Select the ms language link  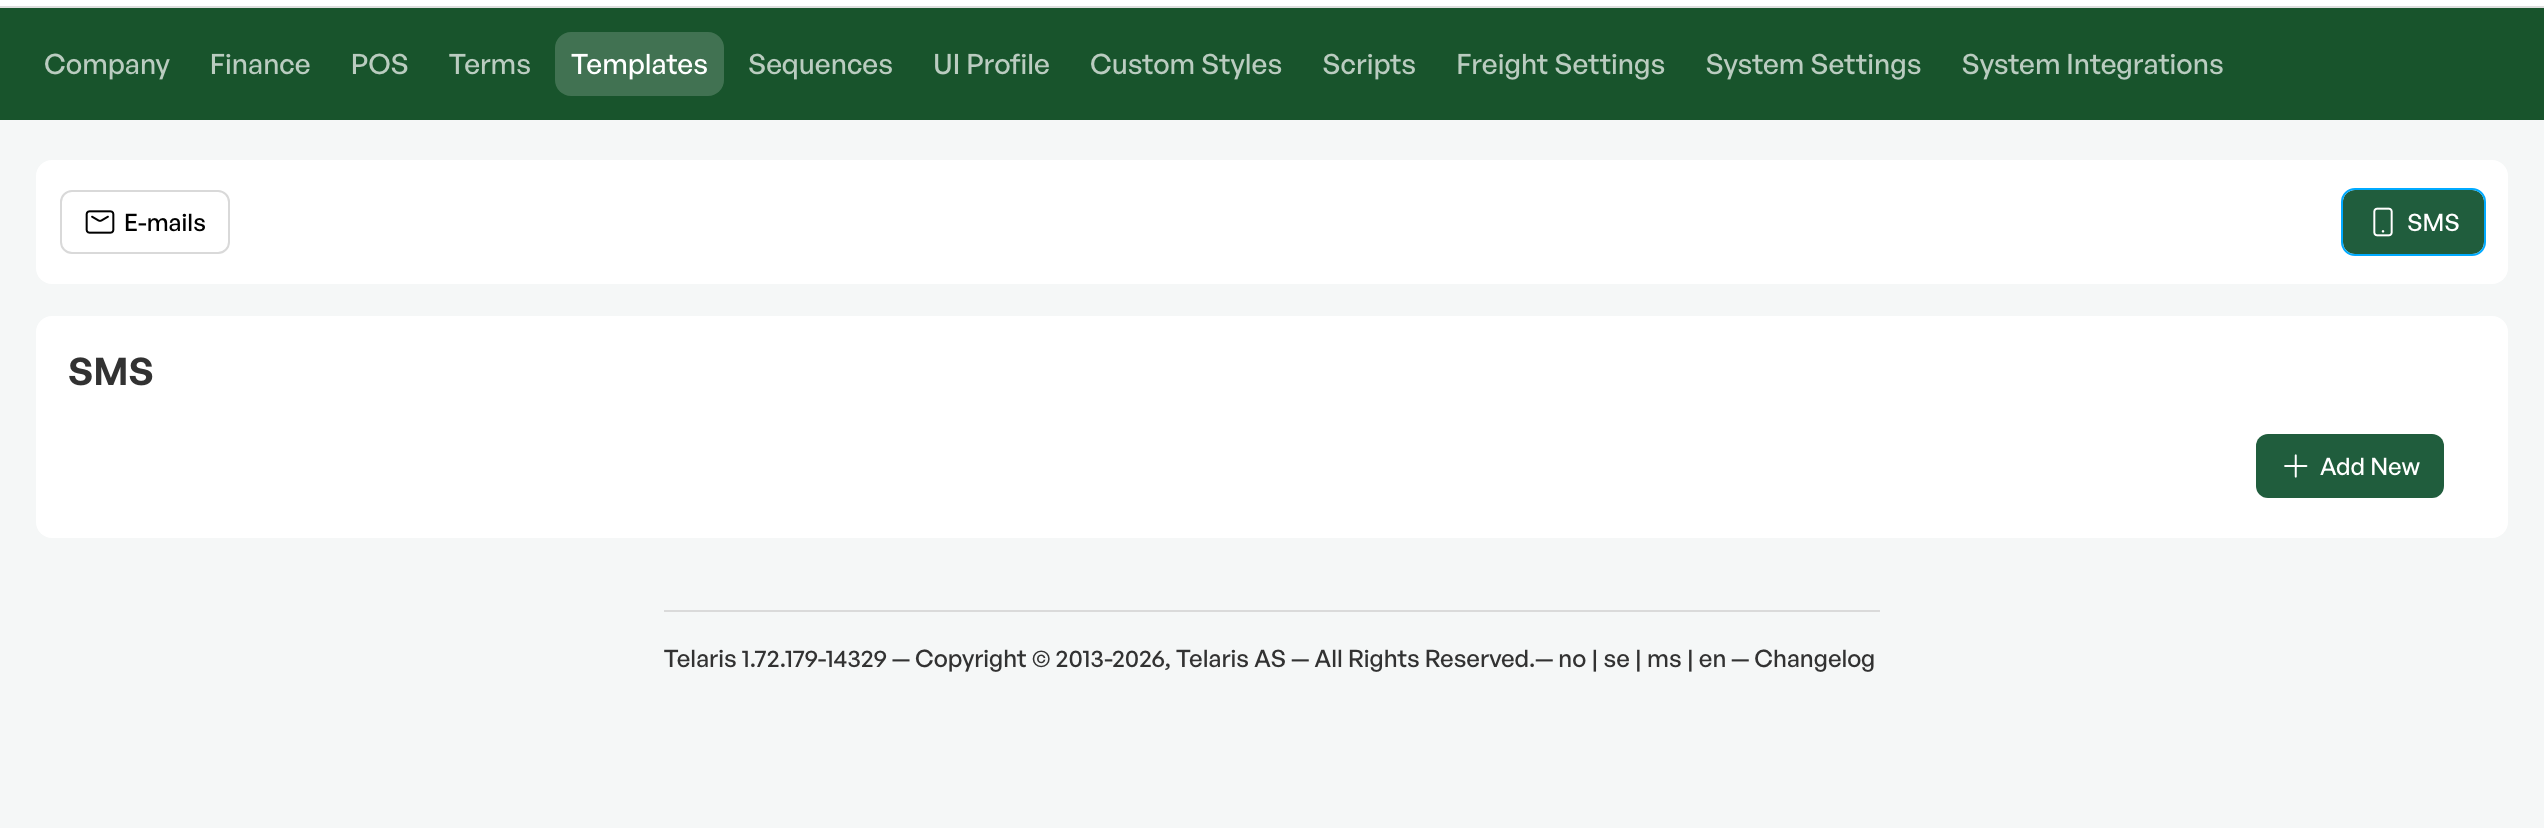click(x=1664, y=659)
